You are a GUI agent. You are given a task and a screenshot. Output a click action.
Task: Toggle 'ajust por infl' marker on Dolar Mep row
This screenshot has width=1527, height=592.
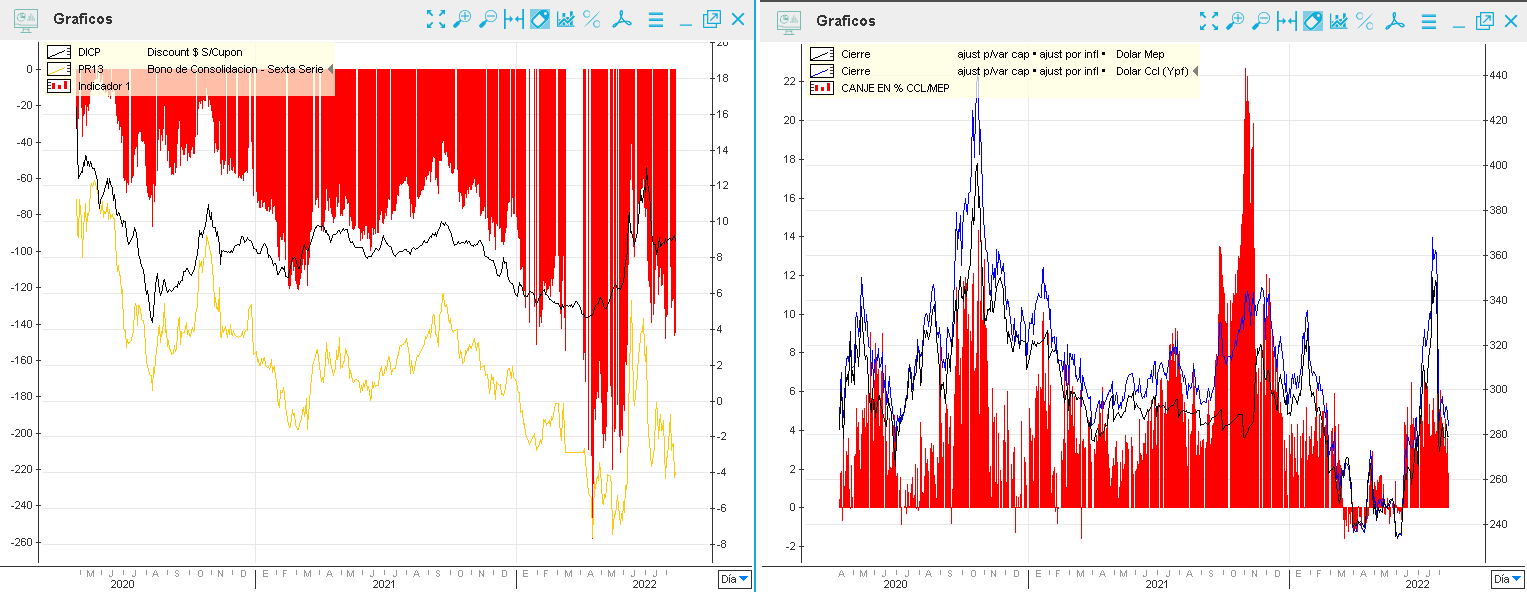click(x=1102, y=54)
